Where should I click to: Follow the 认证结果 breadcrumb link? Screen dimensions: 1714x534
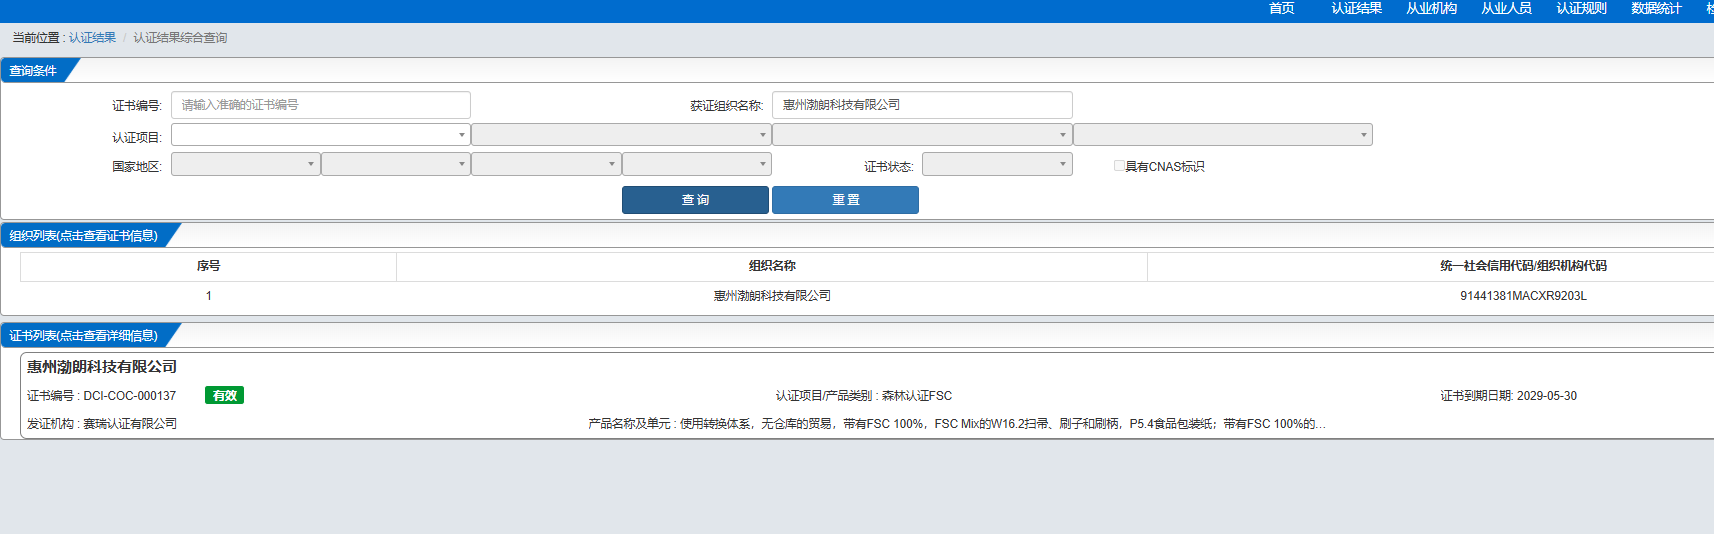click(92, 38)
